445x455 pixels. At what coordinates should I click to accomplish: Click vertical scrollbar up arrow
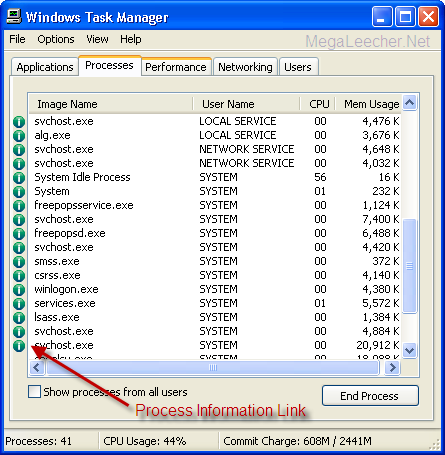[409, 103]
